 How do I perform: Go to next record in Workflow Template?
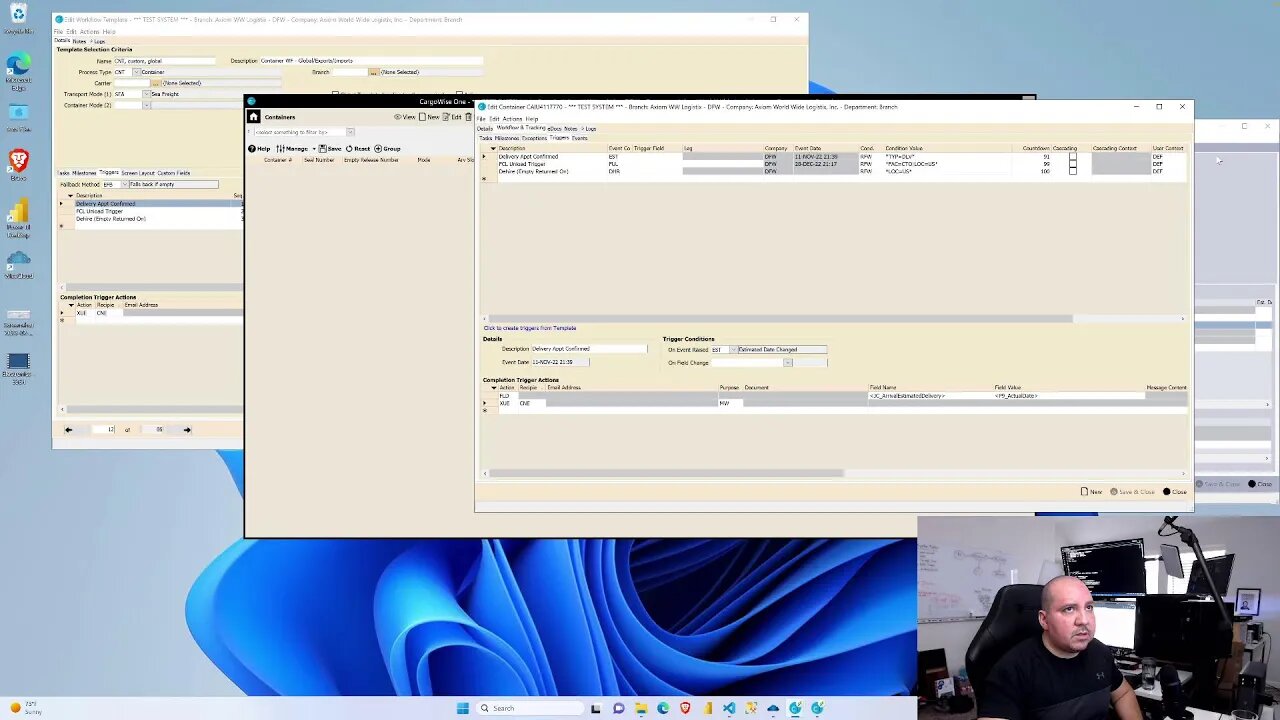[x=187, y=429]
